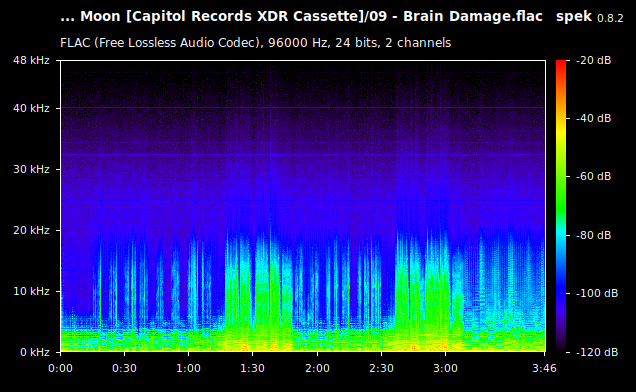Viewport: 636px width, 392px height.
Task: Click the '-20 dB' scale label
Action: click(x=593, y=60)
